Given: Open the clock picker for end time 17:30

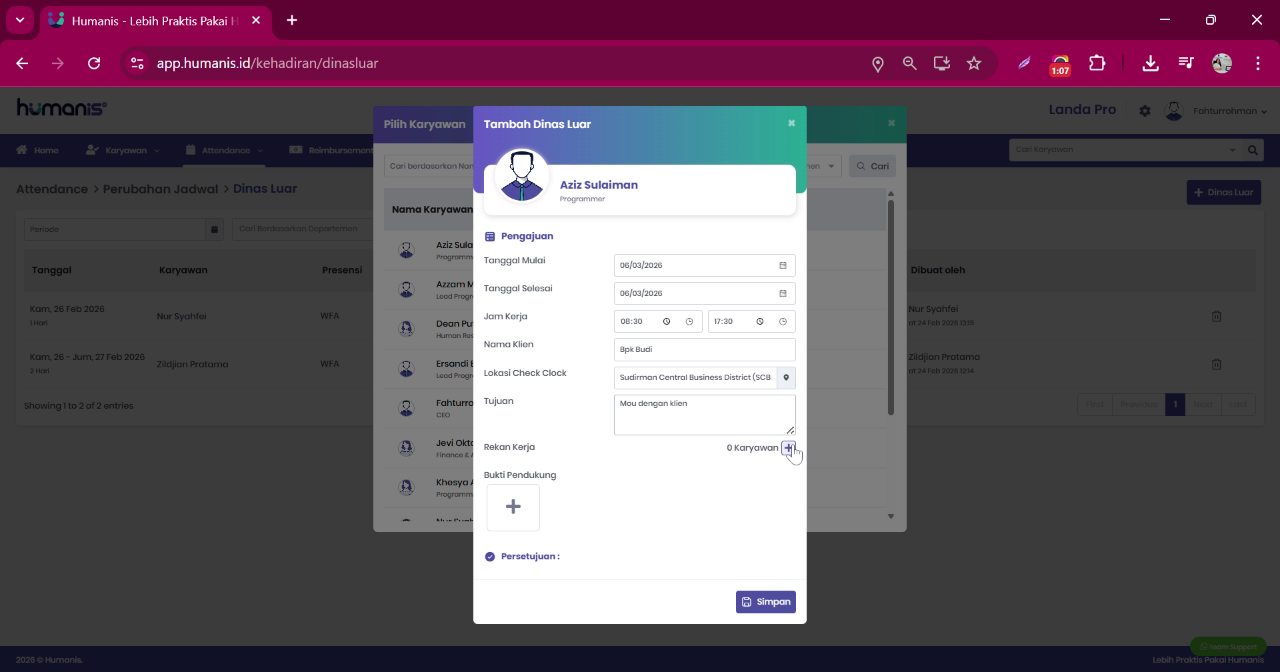Looking at the screenshot, I should (x=783, y=322).
